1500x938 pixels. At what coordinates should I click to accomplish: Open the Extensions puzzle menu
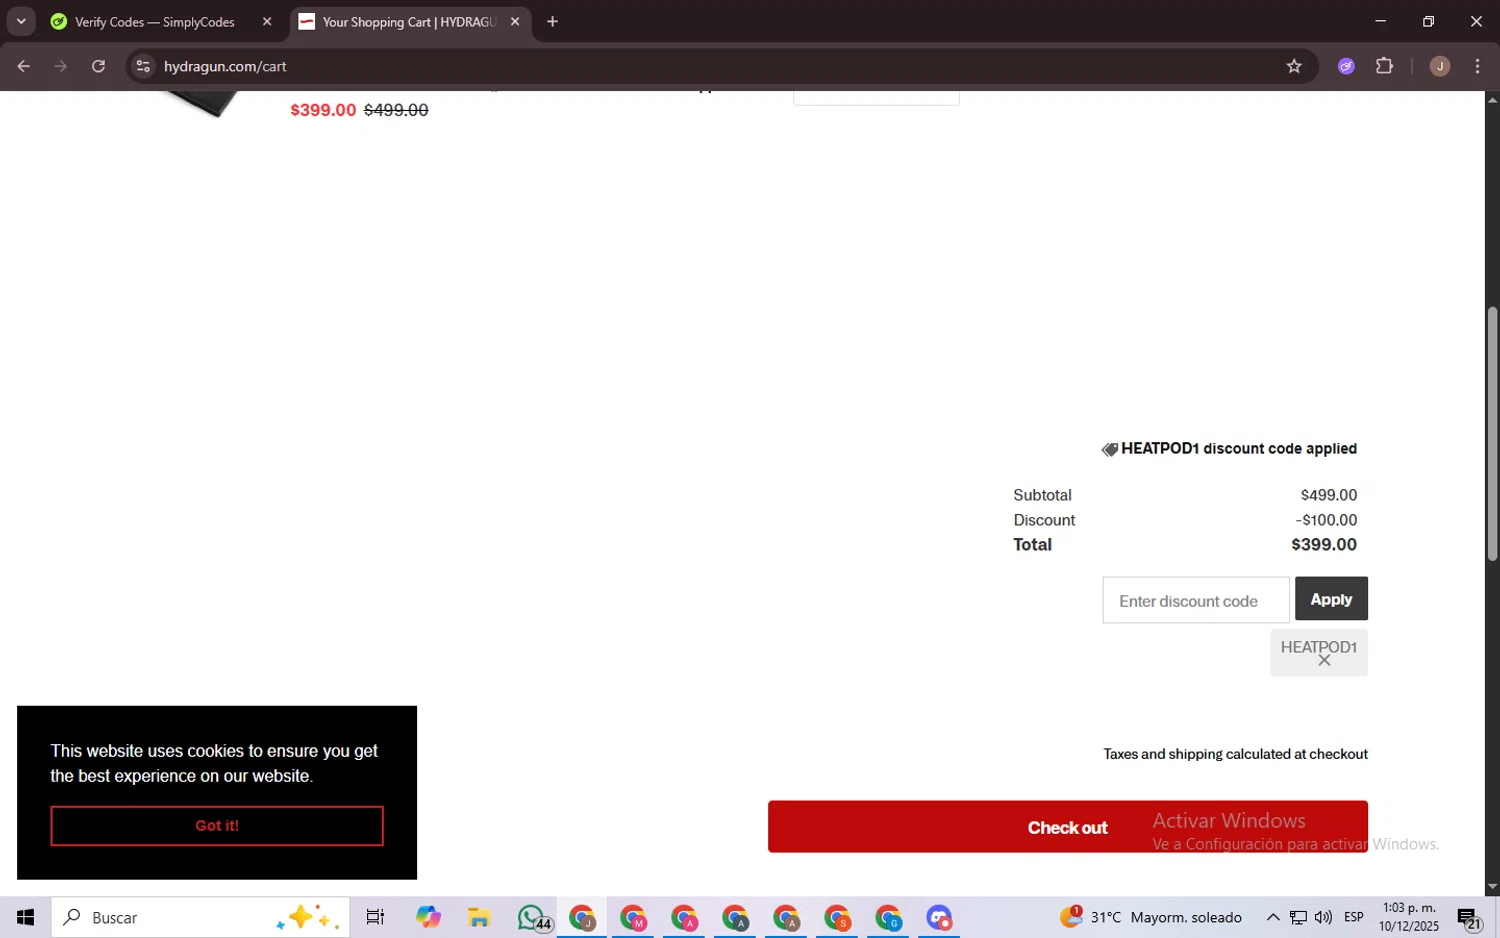pyautogui.click(x=1384, y=67)
